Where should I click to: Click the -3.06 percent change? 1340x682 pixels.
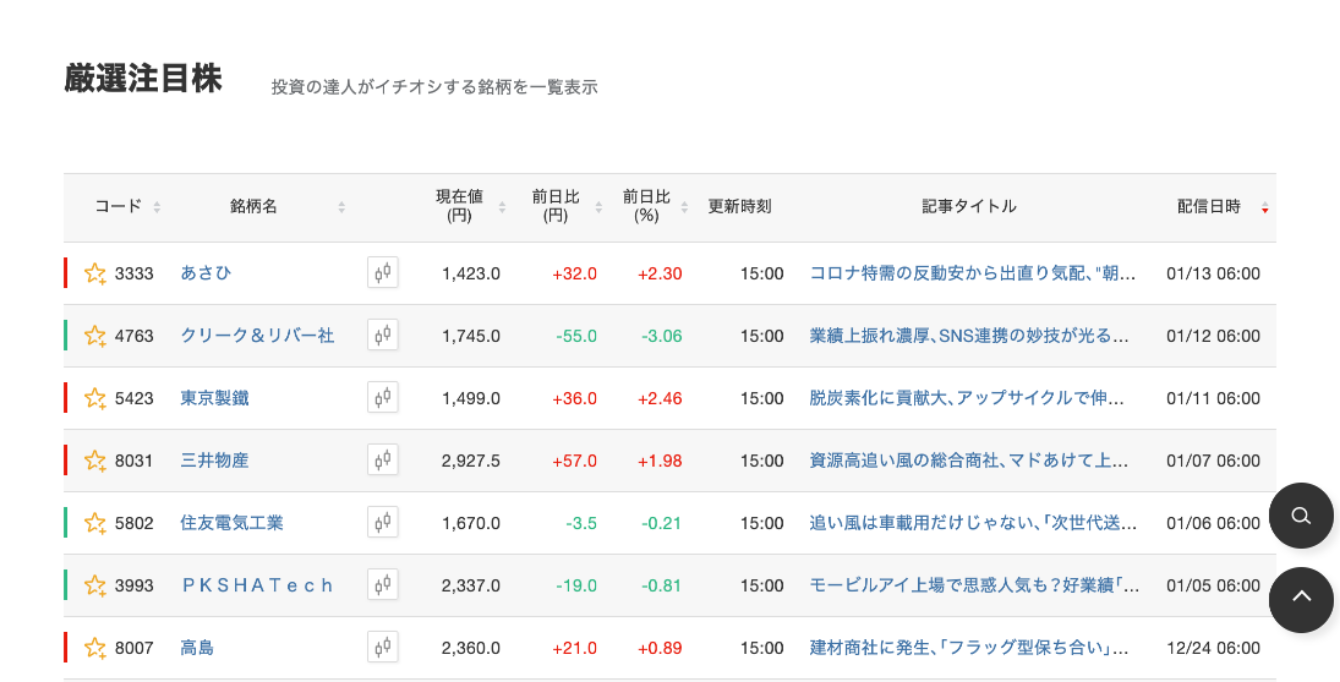pyautogui.click(x=662, y=336)
